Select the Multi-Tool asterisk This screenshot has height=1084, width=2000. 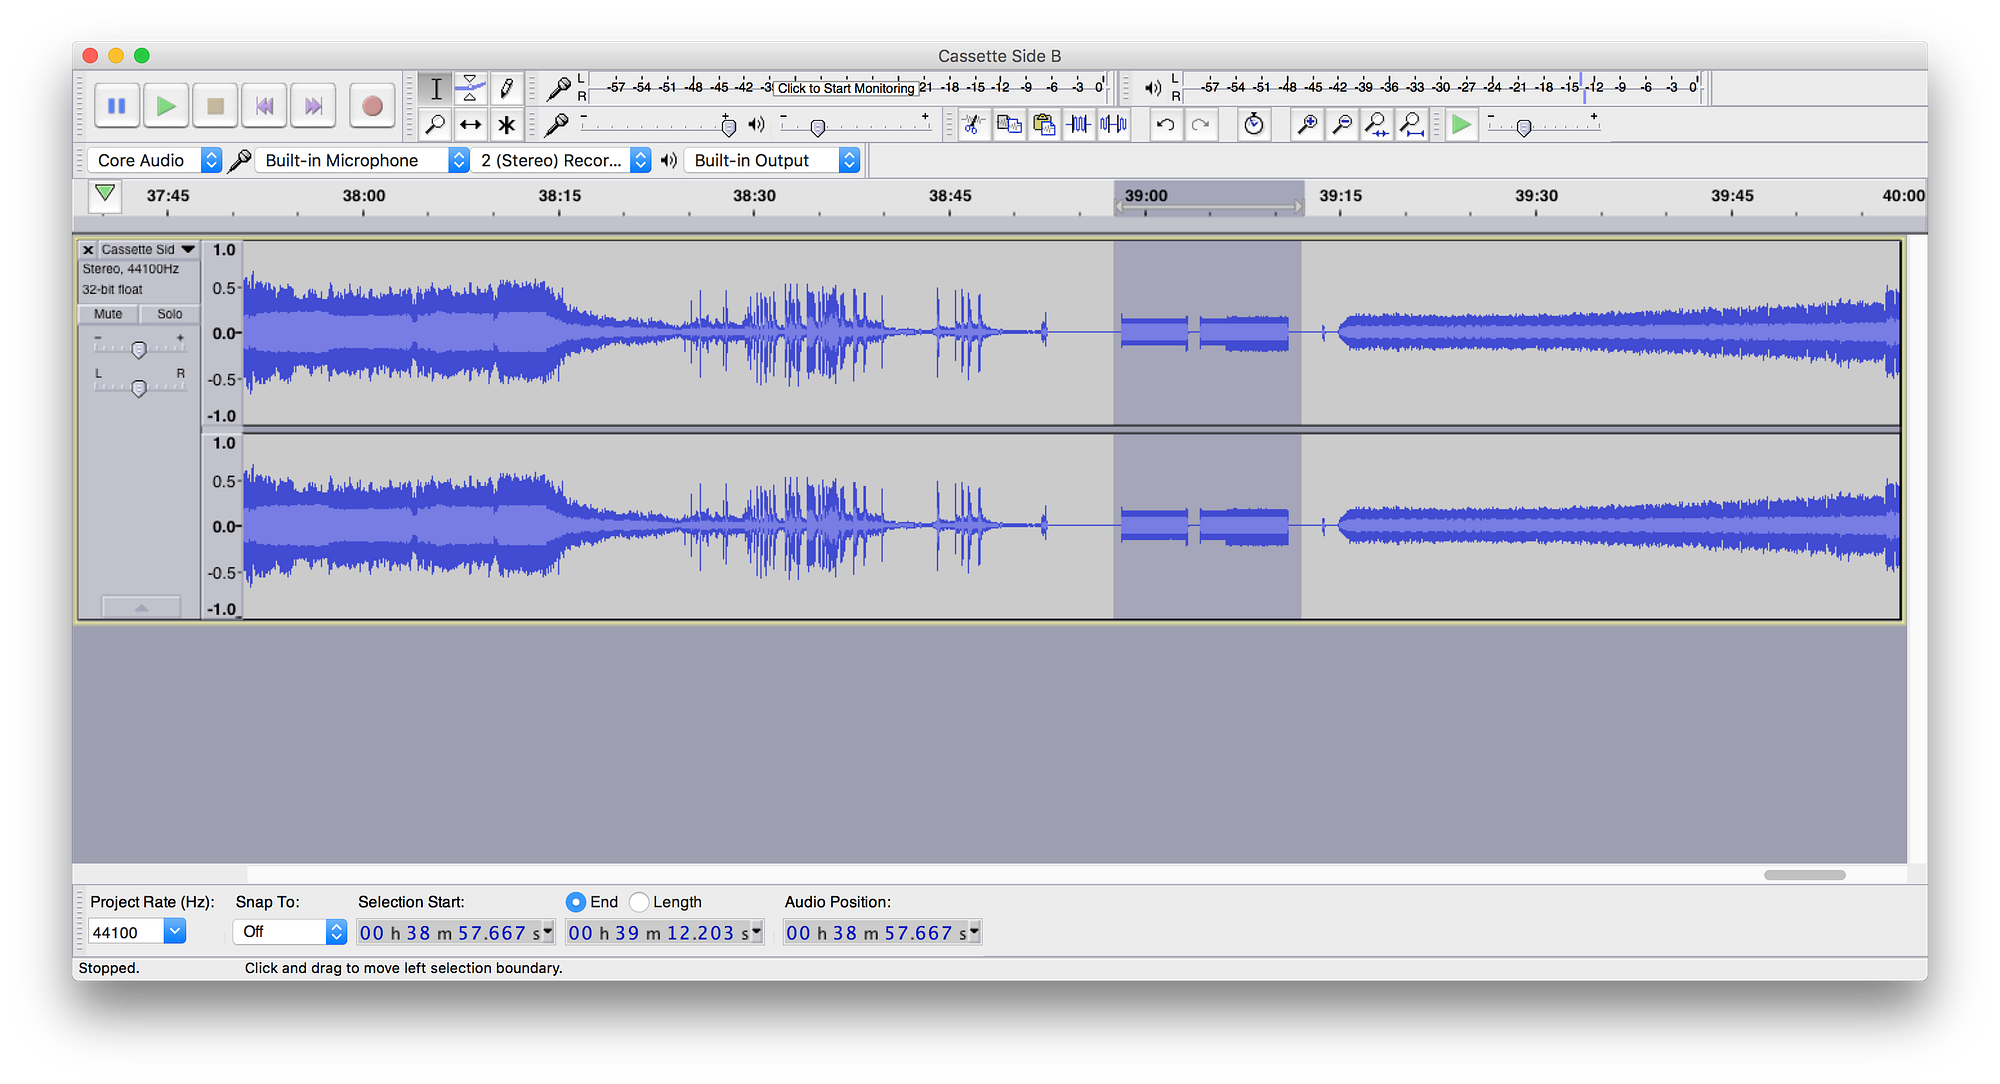point(507,125)
